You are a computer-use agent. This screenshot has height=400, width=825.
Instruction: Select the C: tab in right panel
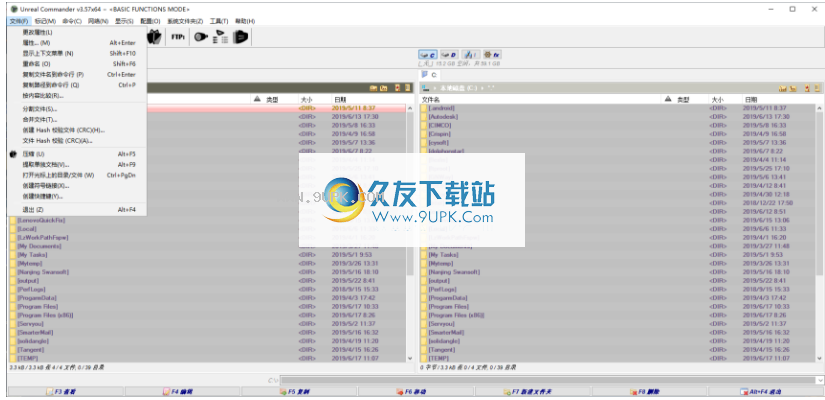tap(429, 75)
